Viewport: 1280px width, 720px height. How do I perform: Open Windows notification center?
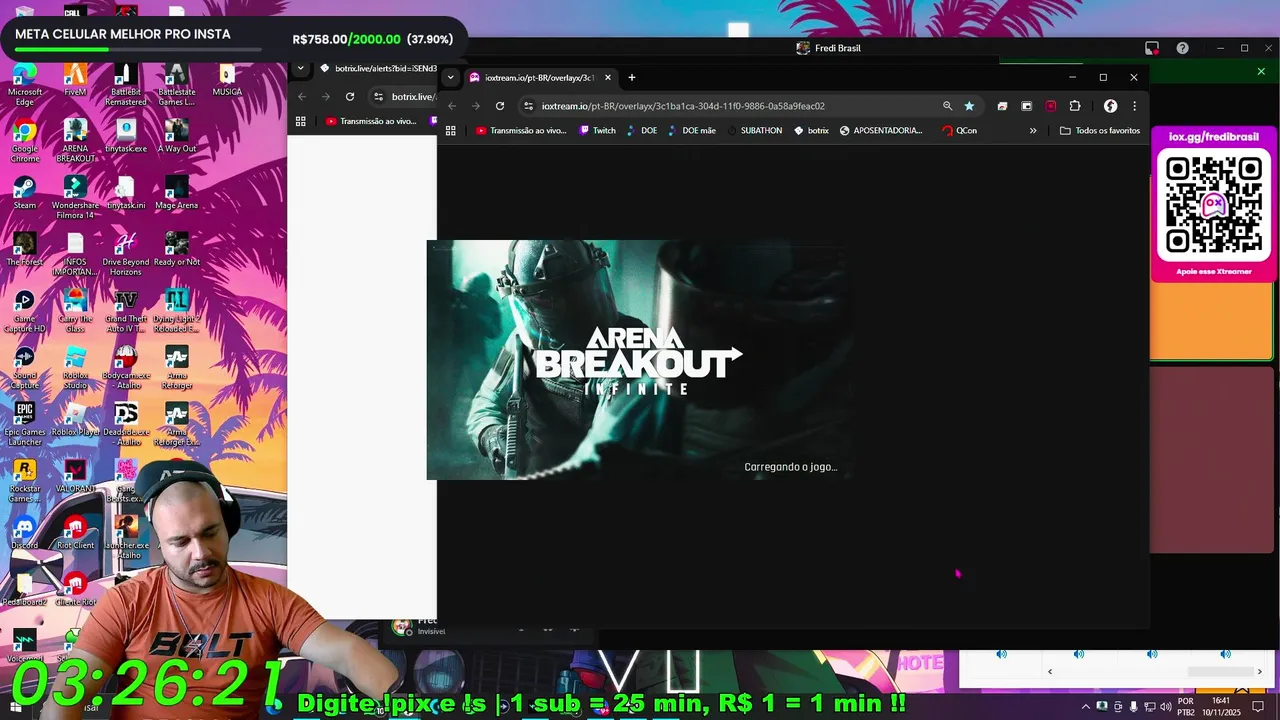[x=1259, y=707]
